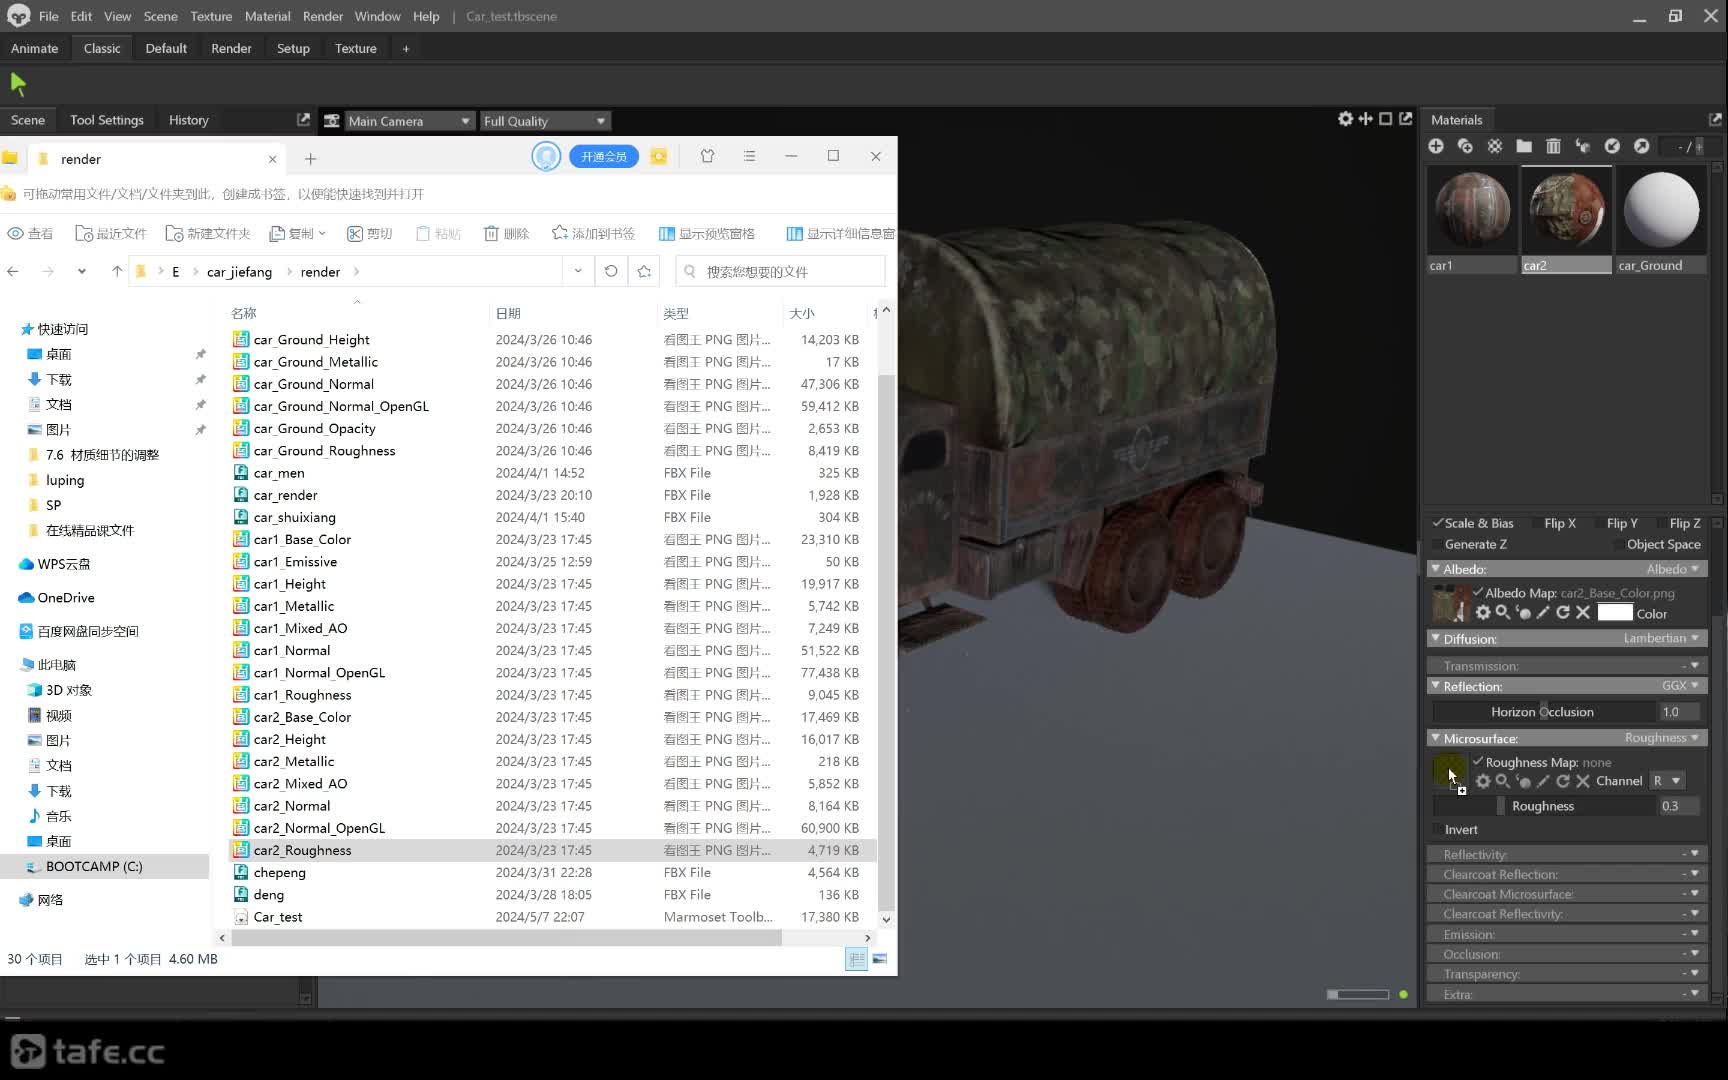
Task: Open Full Quality dropdown
Action: click(545, 121)
